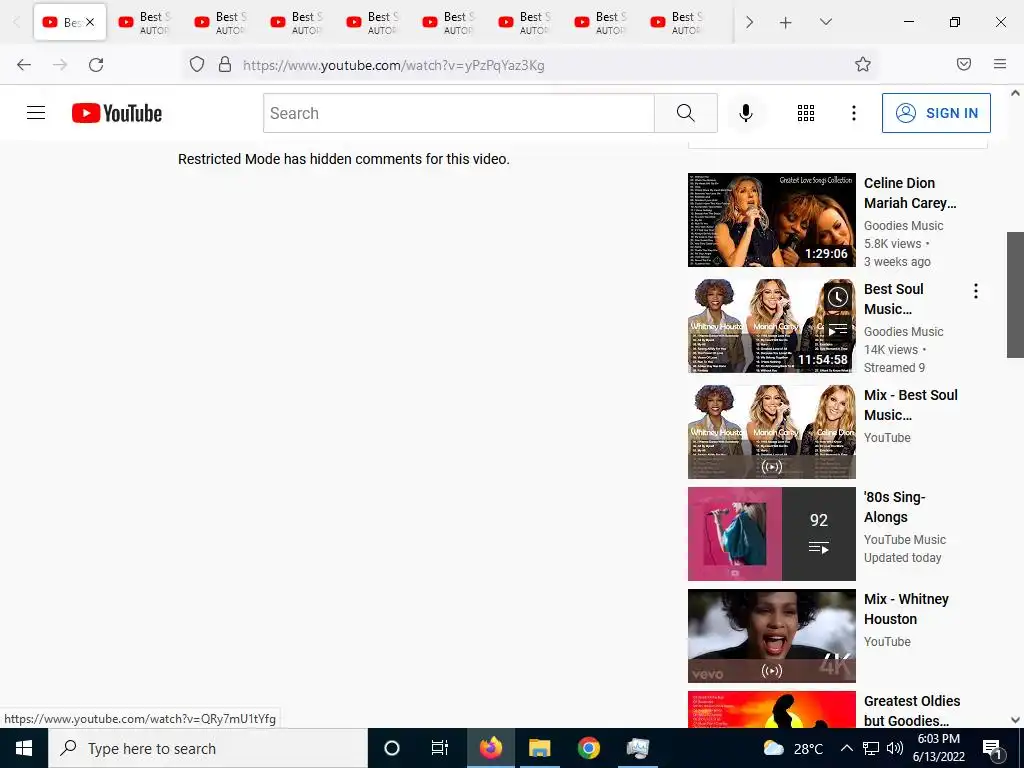
Task: Open the Mix - Whitney Houston thumbnail
Action: coord(771,635)
